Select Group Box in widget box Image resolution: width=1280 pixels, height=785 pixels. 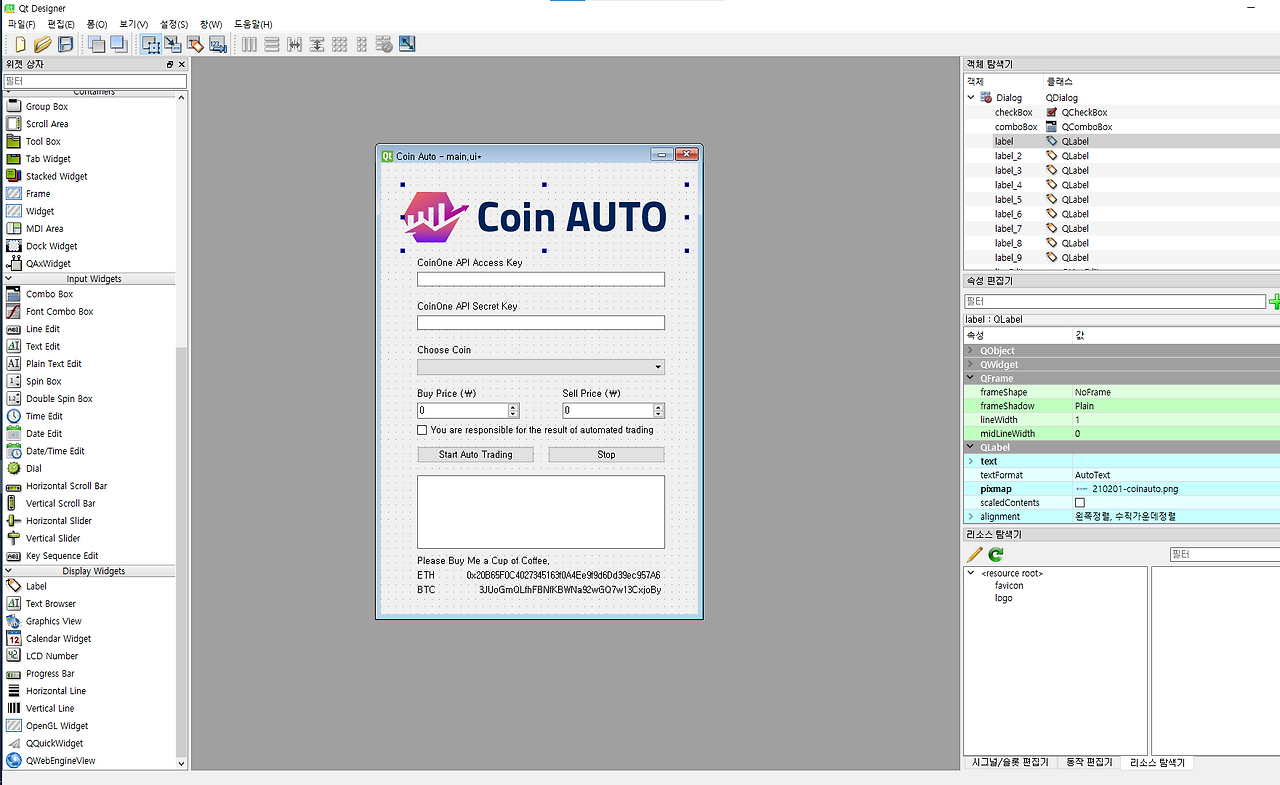pyautogui.click(x=47, y=106)
